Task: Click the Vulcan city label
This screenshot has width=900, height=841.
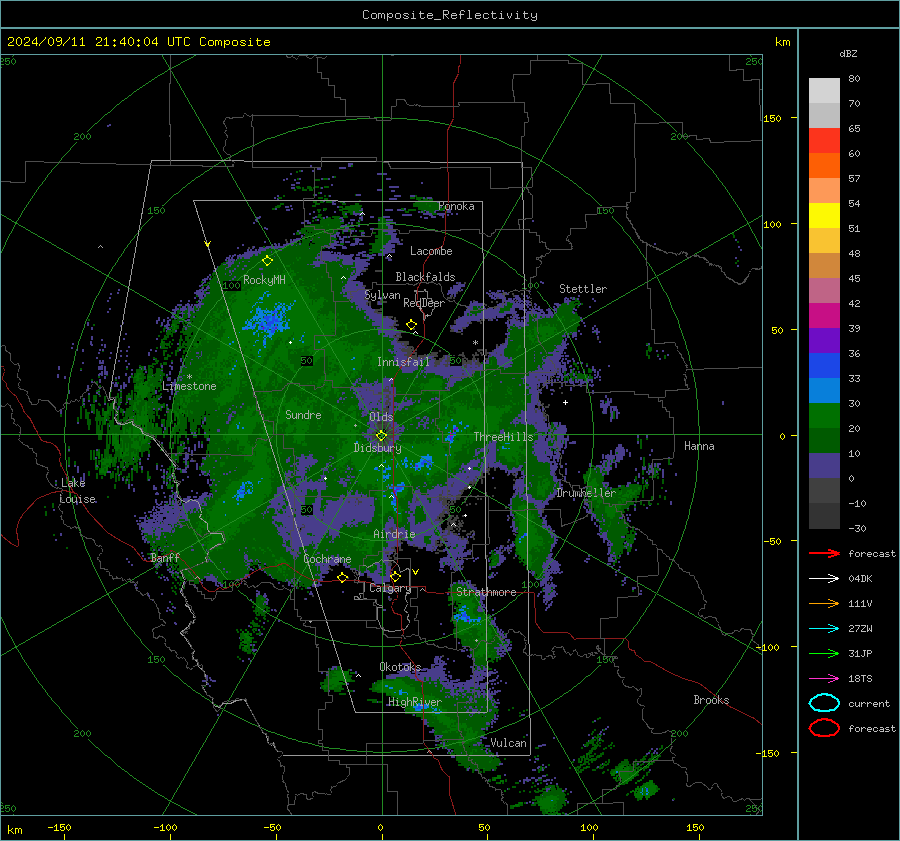Action: (509, 743)
